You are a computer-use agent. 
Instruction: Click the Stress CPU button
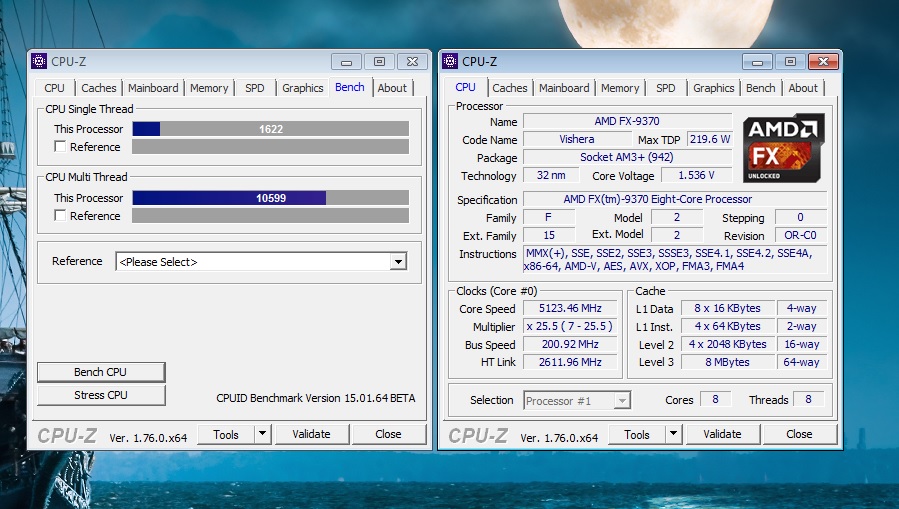(x=101, y=395)
